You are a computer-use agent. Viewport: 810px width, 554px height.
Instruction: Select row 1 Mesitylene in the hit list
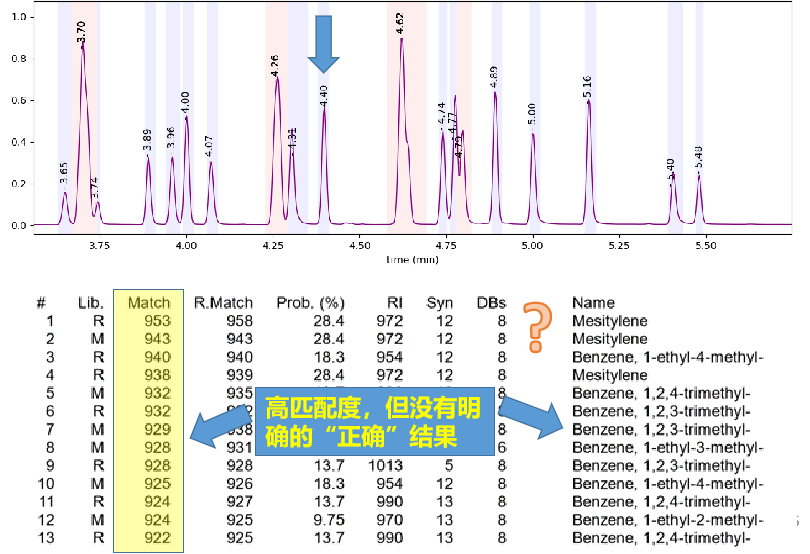pos(609,321)
